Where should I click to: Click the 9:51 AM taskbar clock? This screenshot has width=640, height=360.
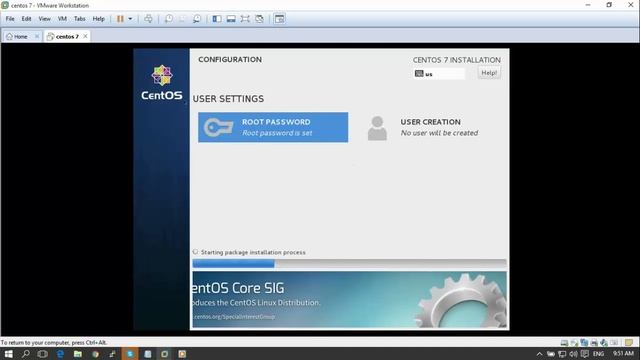[623, 353]
